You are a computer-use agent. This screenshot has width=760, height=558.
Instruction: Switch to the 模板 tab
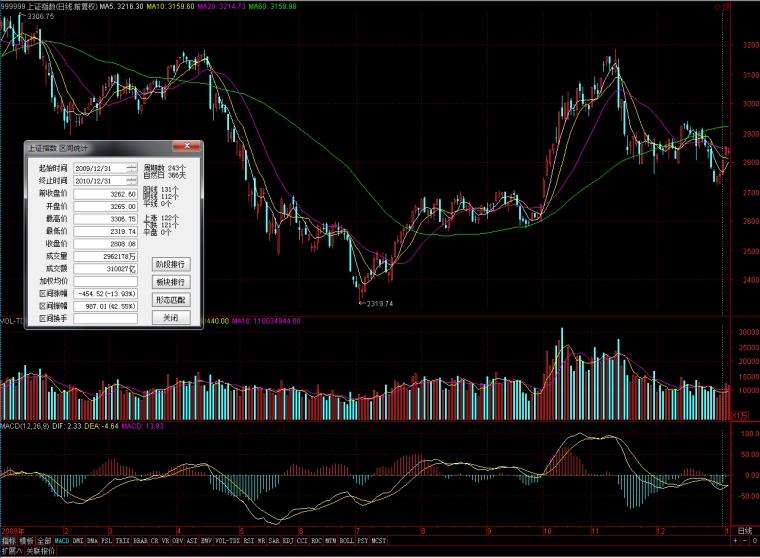27,541
